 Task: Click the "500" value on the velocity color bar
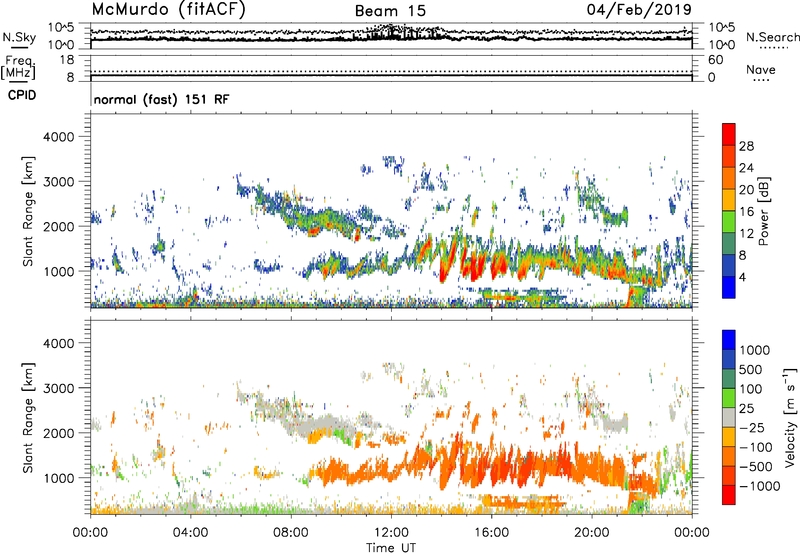751,370
